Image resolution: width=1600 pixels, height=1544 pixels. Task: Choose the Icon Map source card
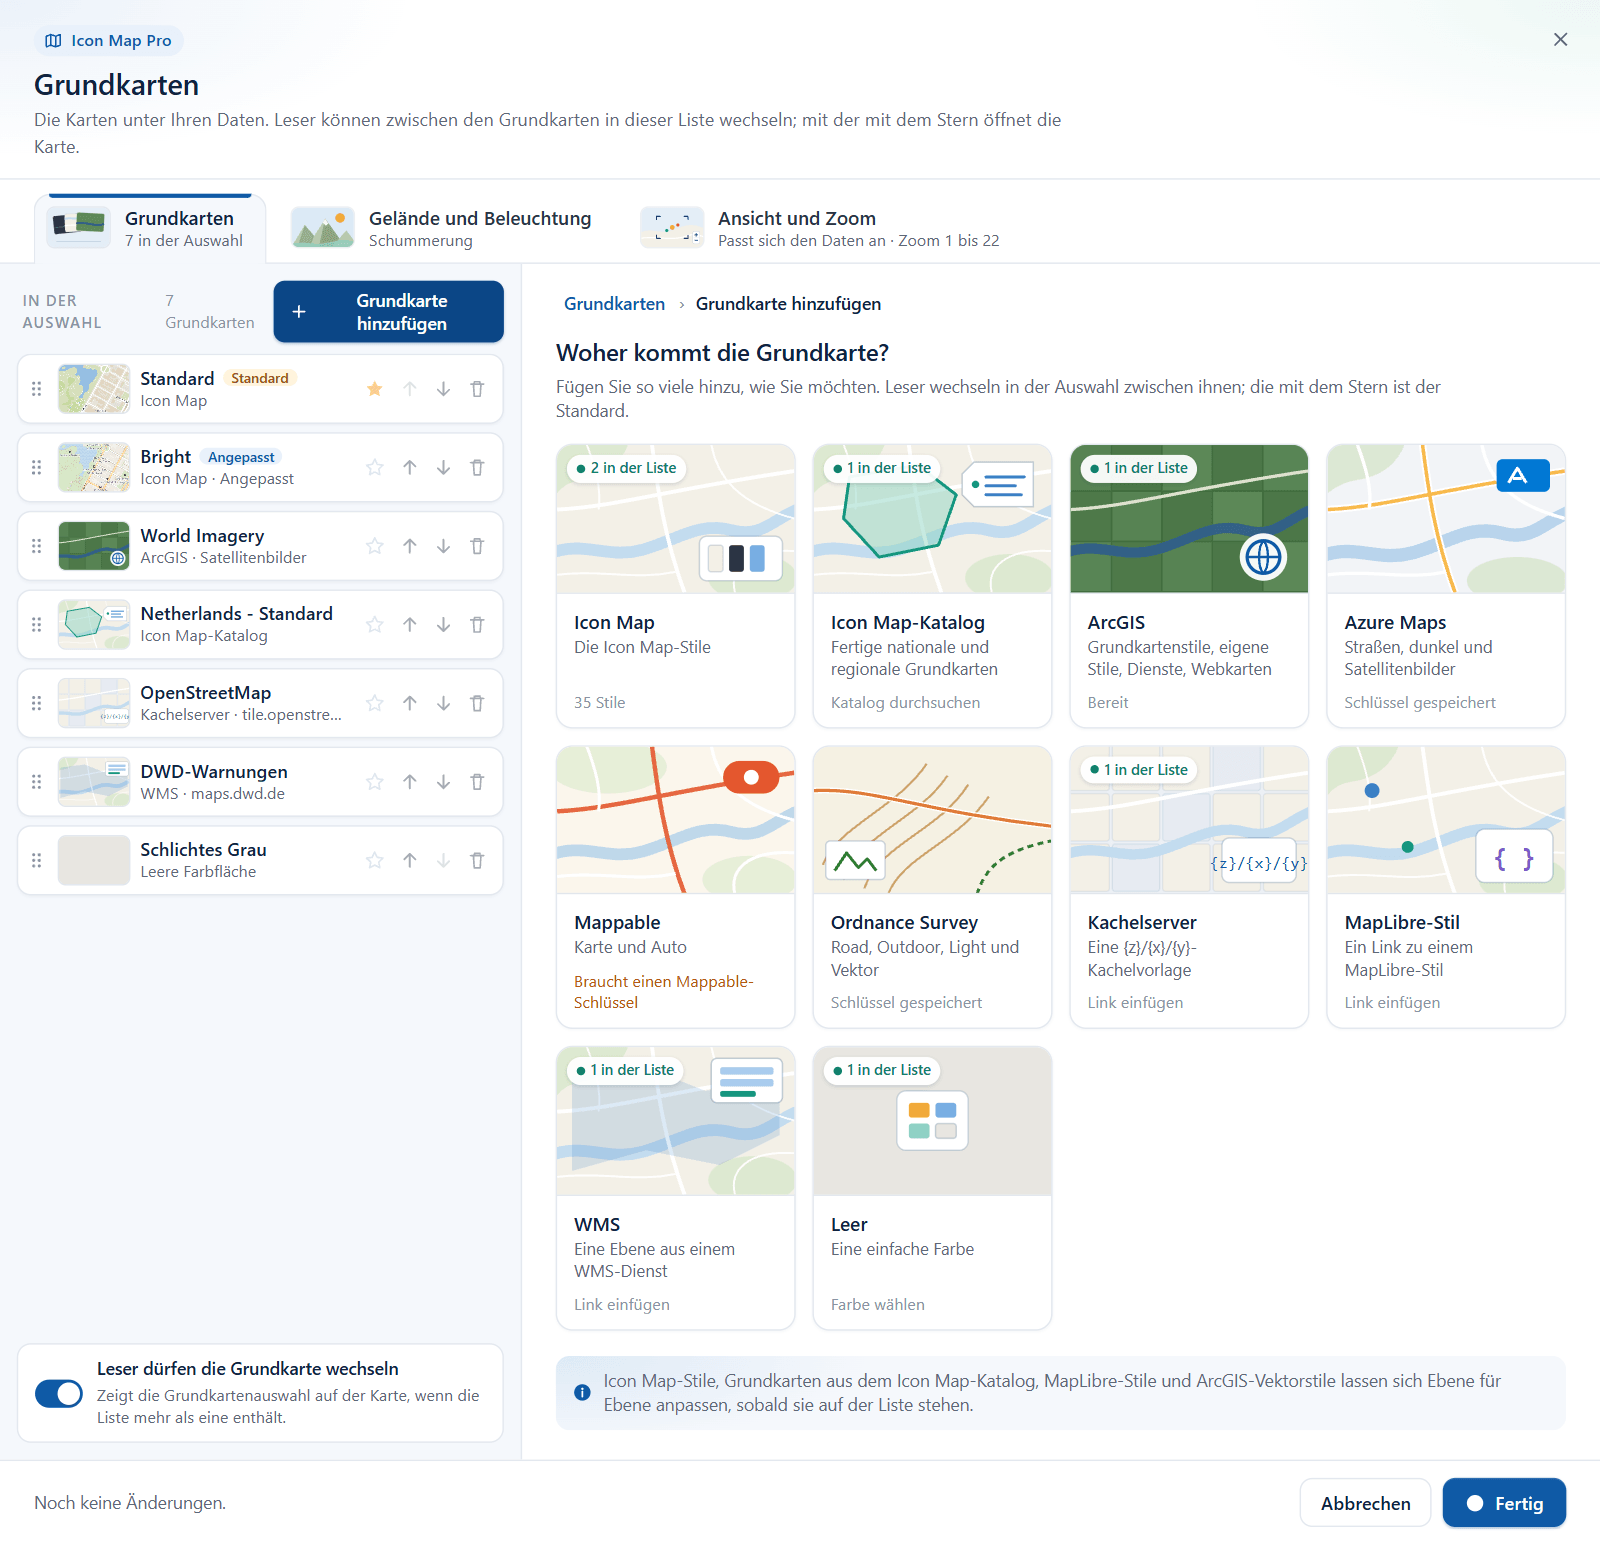click(x=676, y=586)
